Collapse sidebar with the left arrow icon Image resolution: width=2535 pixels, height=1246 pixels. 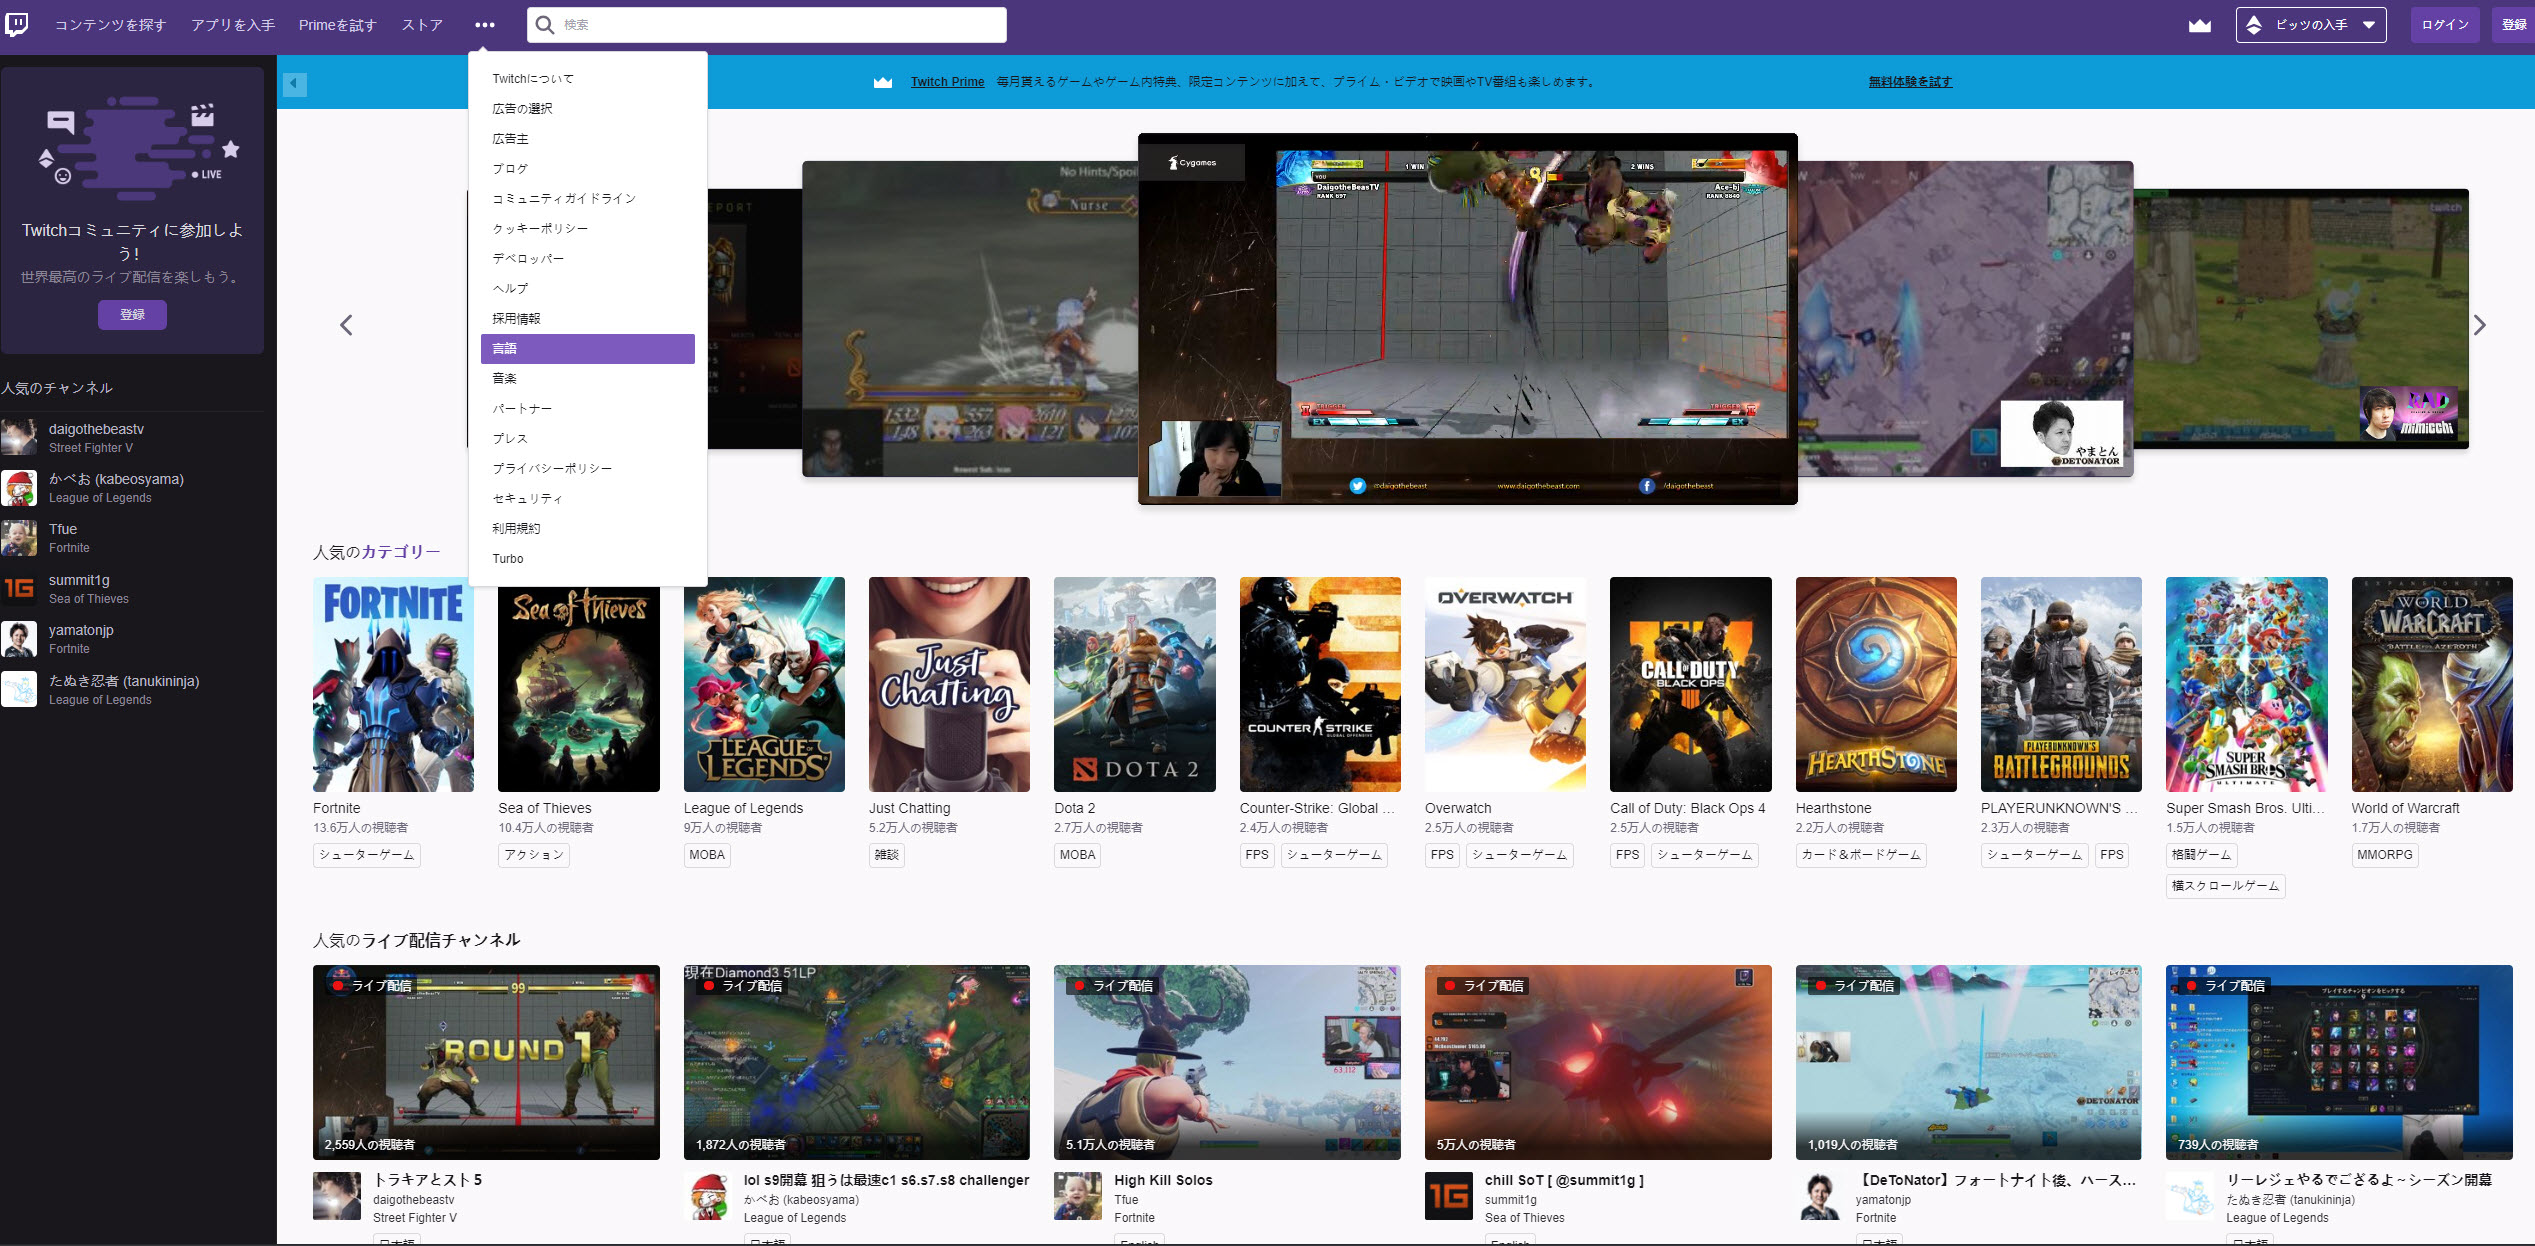point(294,84)
